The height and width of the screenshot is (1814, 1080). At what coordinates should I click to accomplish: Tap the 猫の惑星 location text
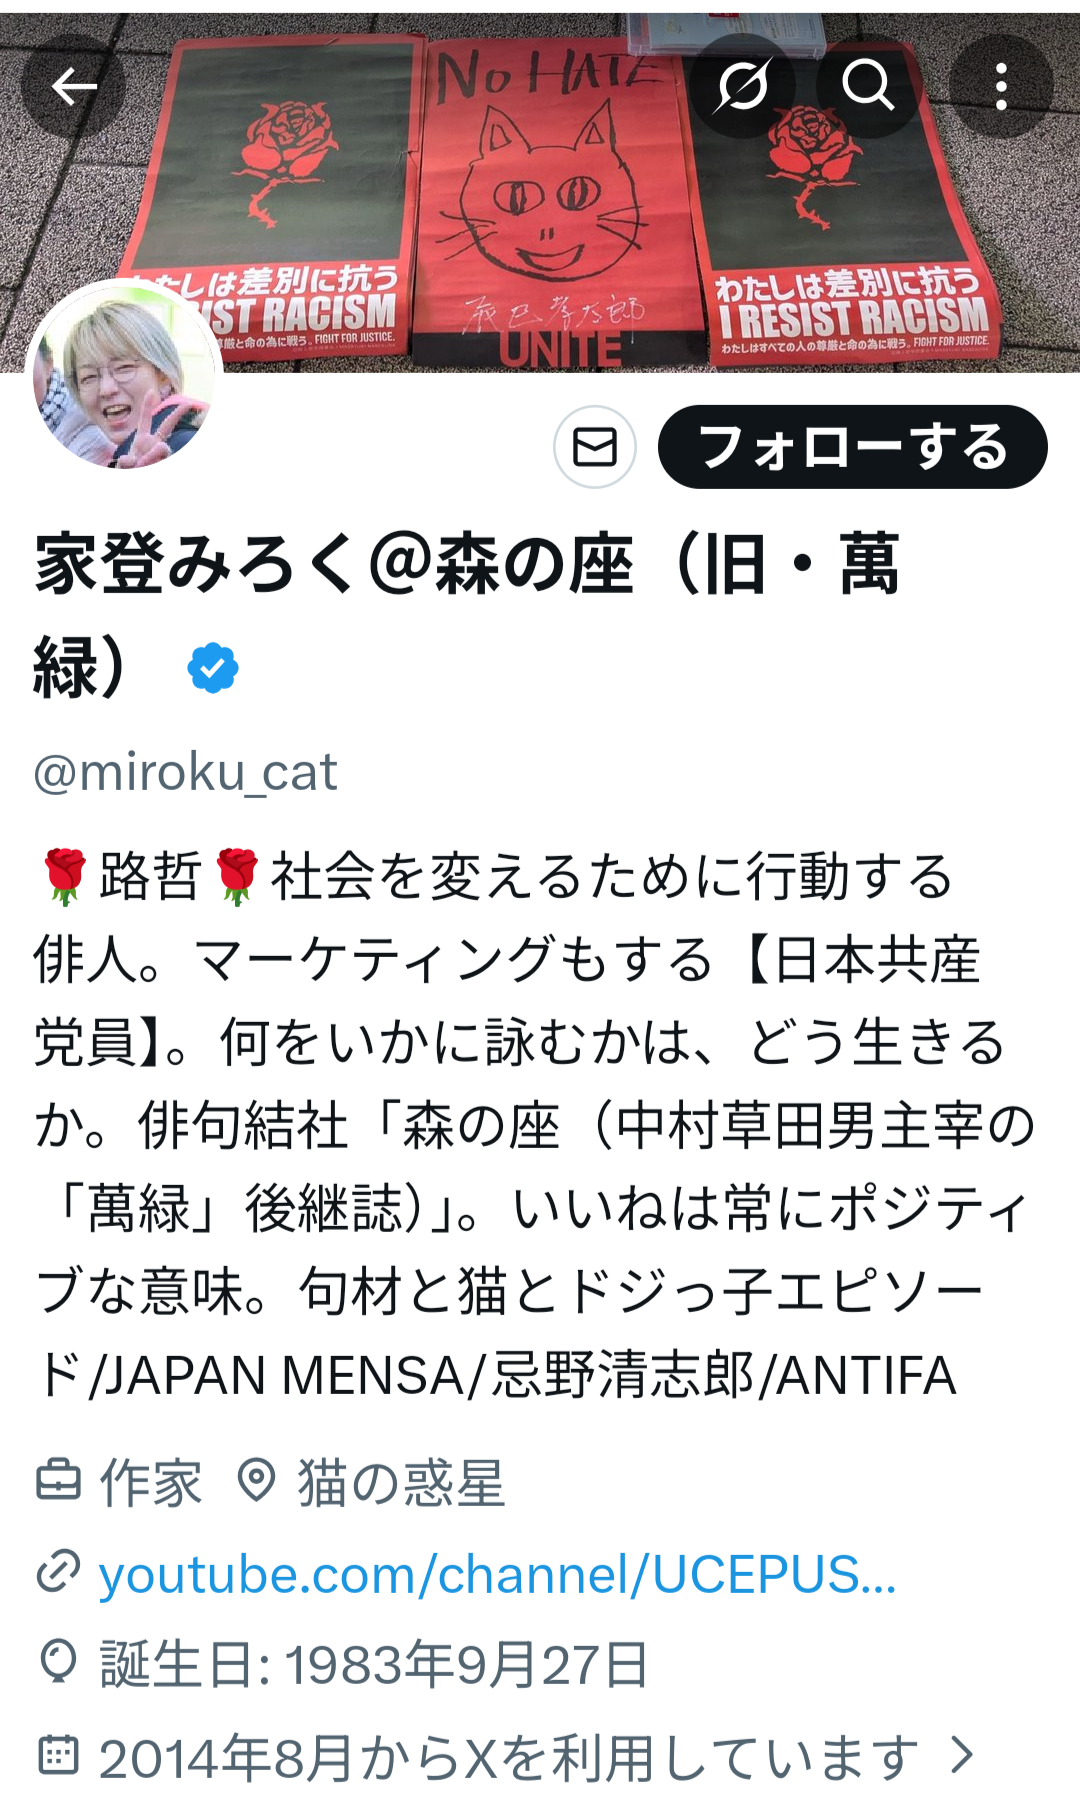(x=401, y=1482)
